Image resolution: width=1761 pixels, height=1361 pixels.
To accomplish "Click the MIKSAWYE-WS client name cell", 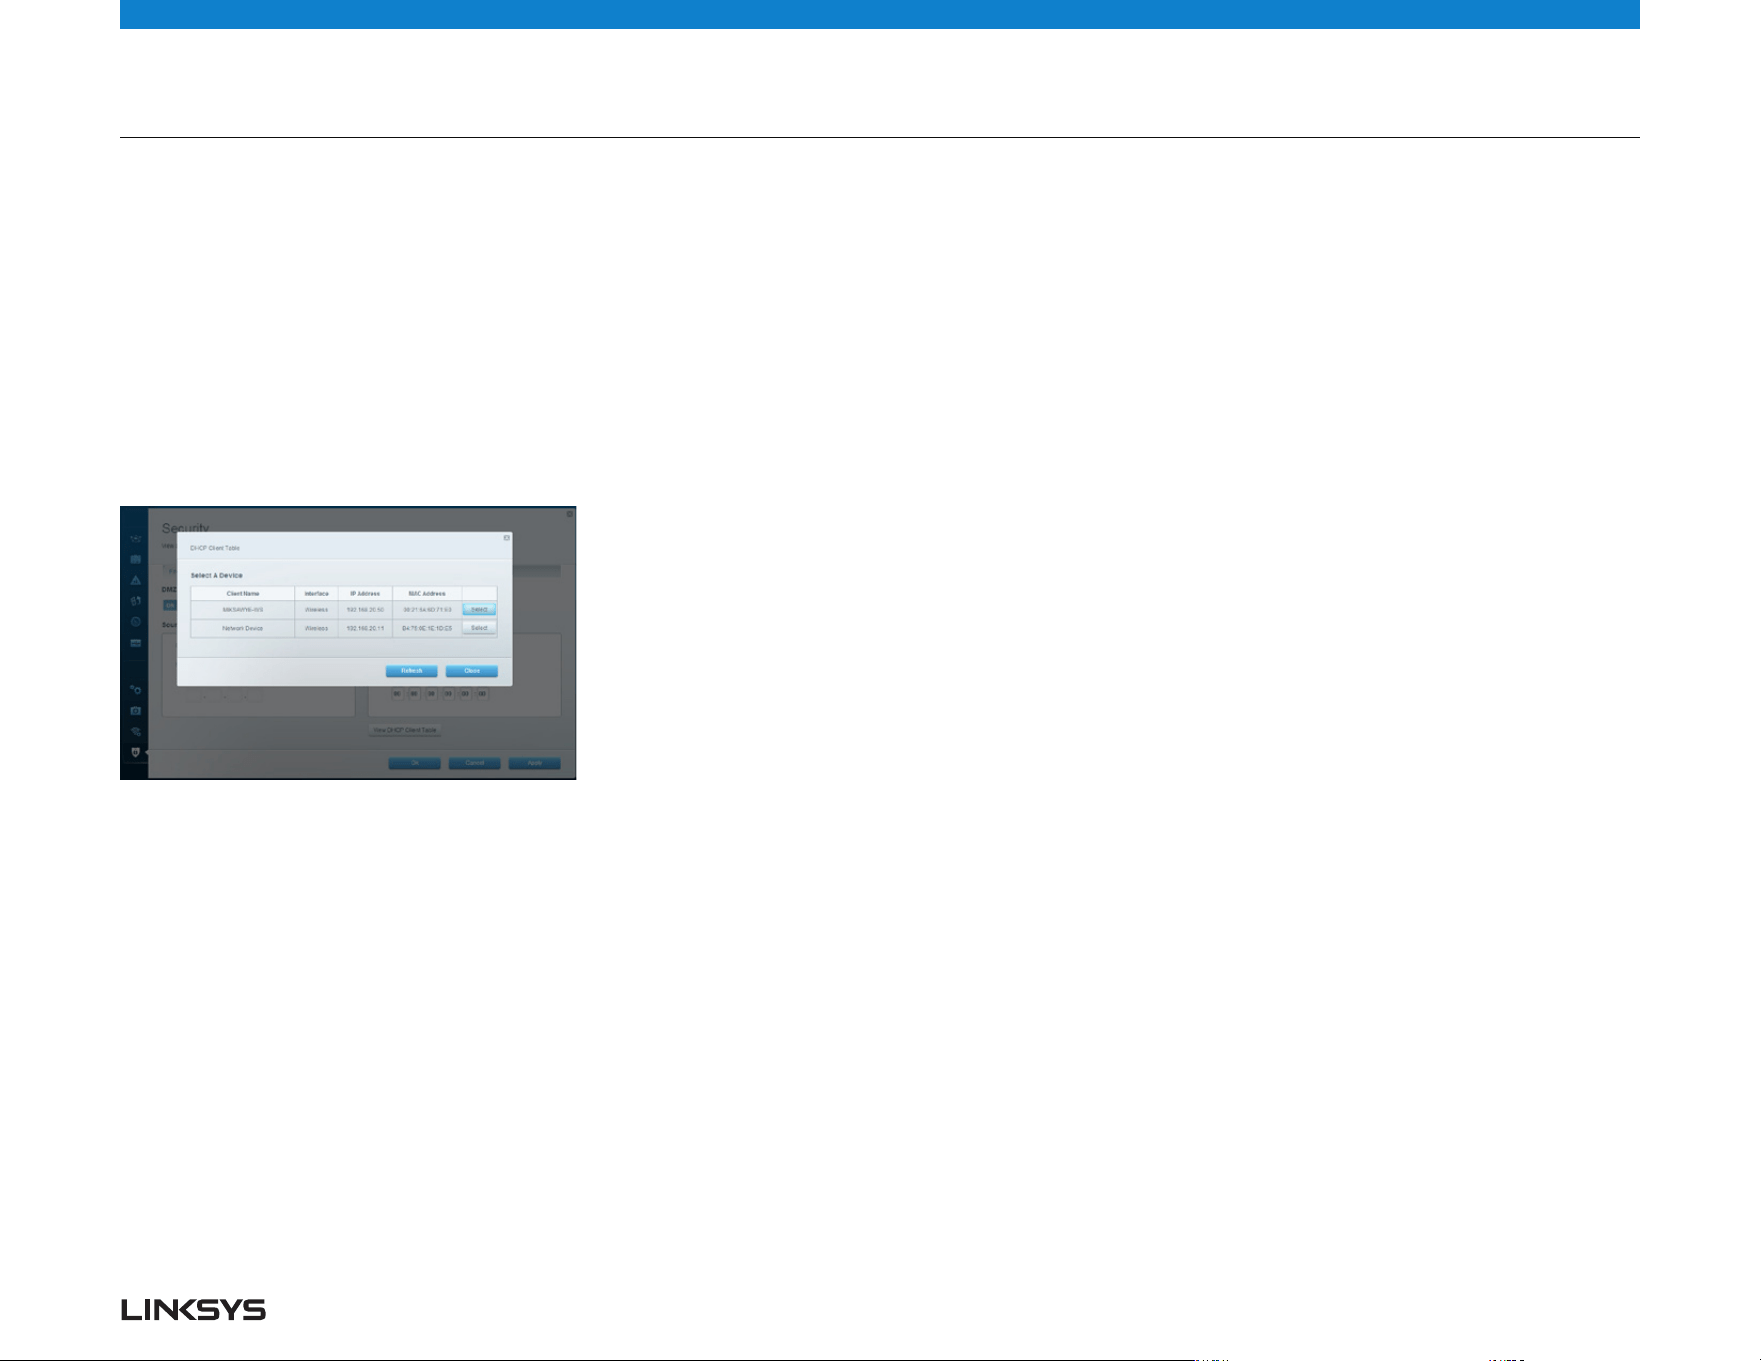I will coord(243,609).
